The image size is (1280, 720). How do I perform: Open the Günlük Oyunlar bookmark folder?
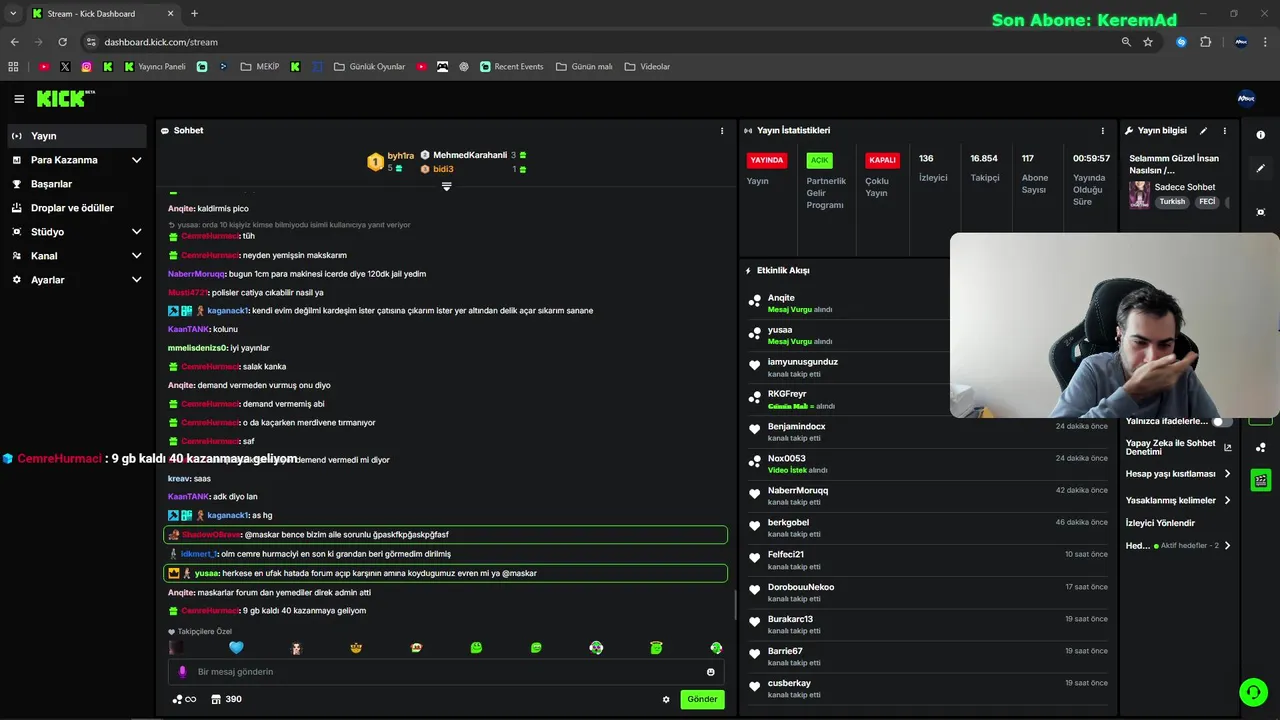[x=369, y=67]
